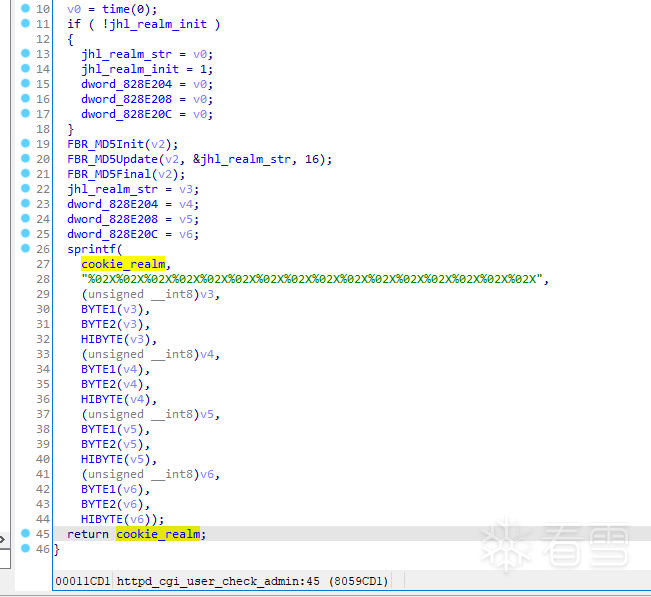651x597 pixels.
Task: Click the 00011CD1 offset in status bar
Action: (83, 581)
